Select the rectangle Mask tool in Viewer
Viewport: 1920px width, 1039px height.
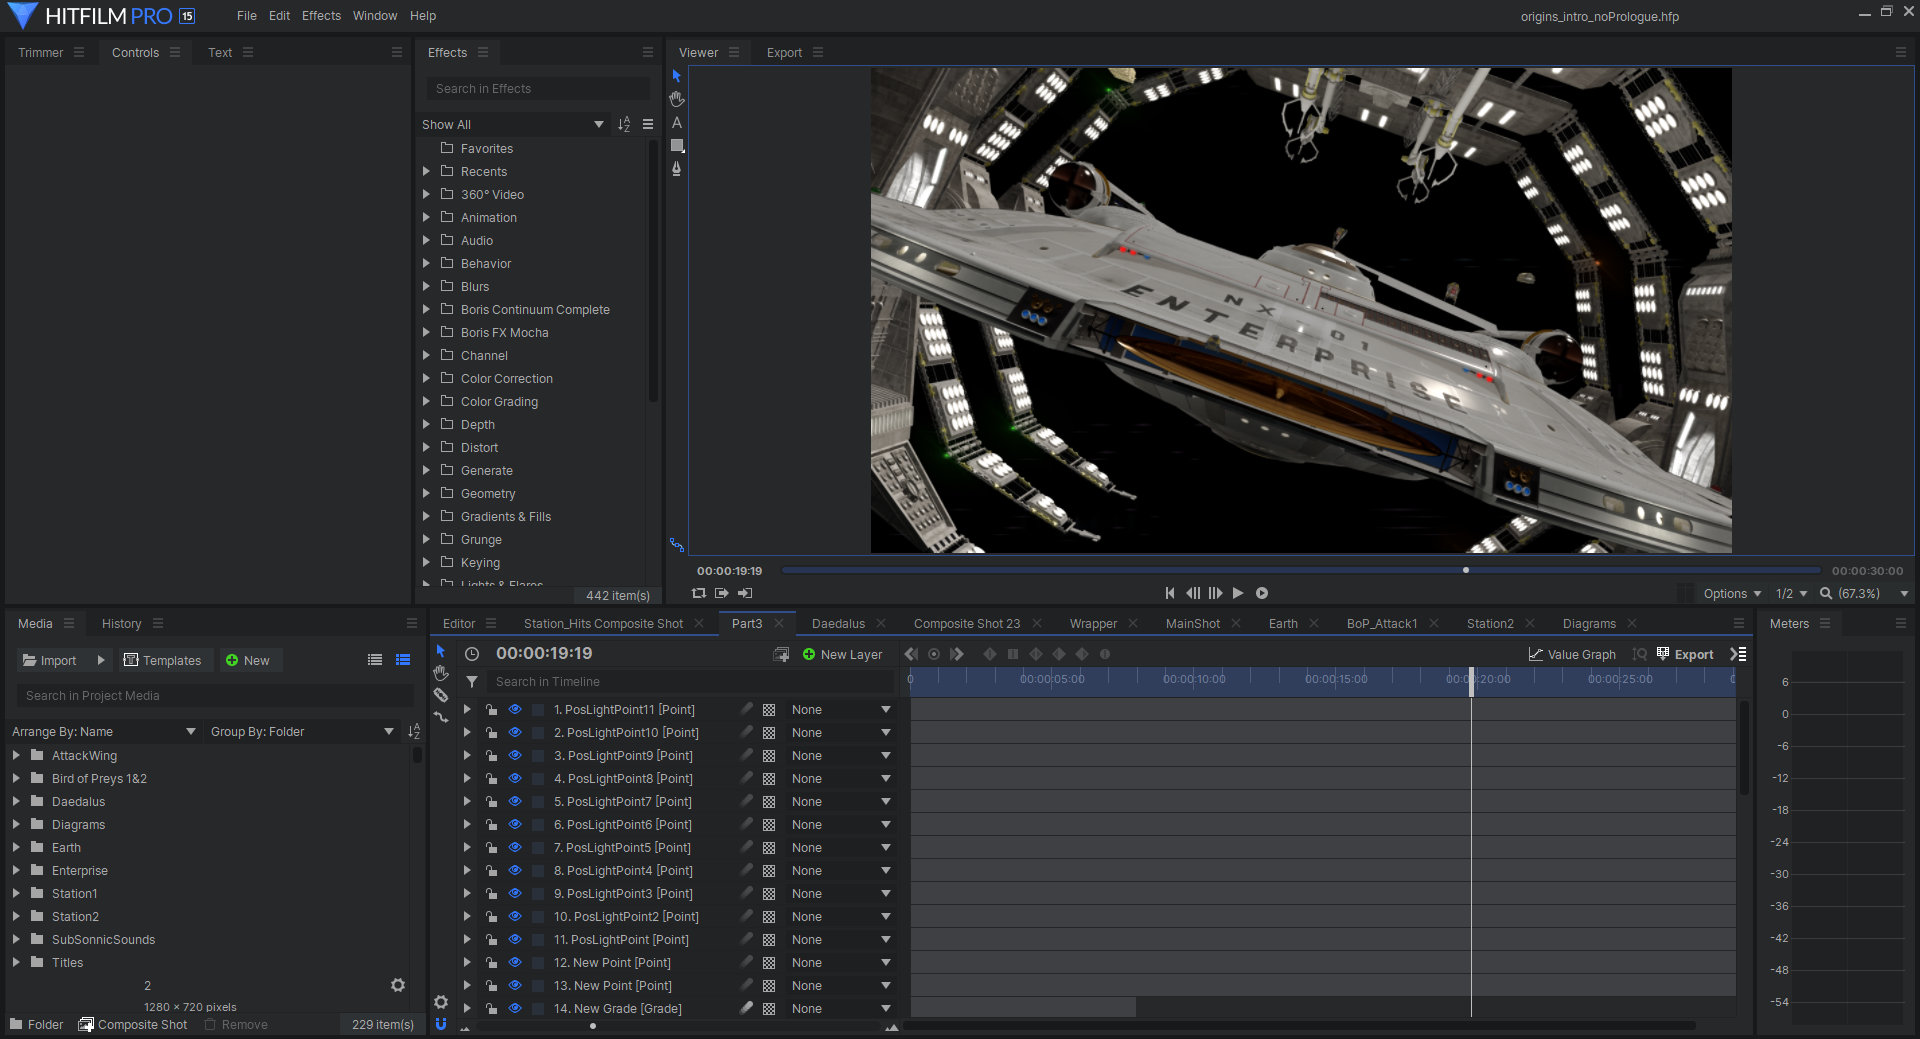677,146
